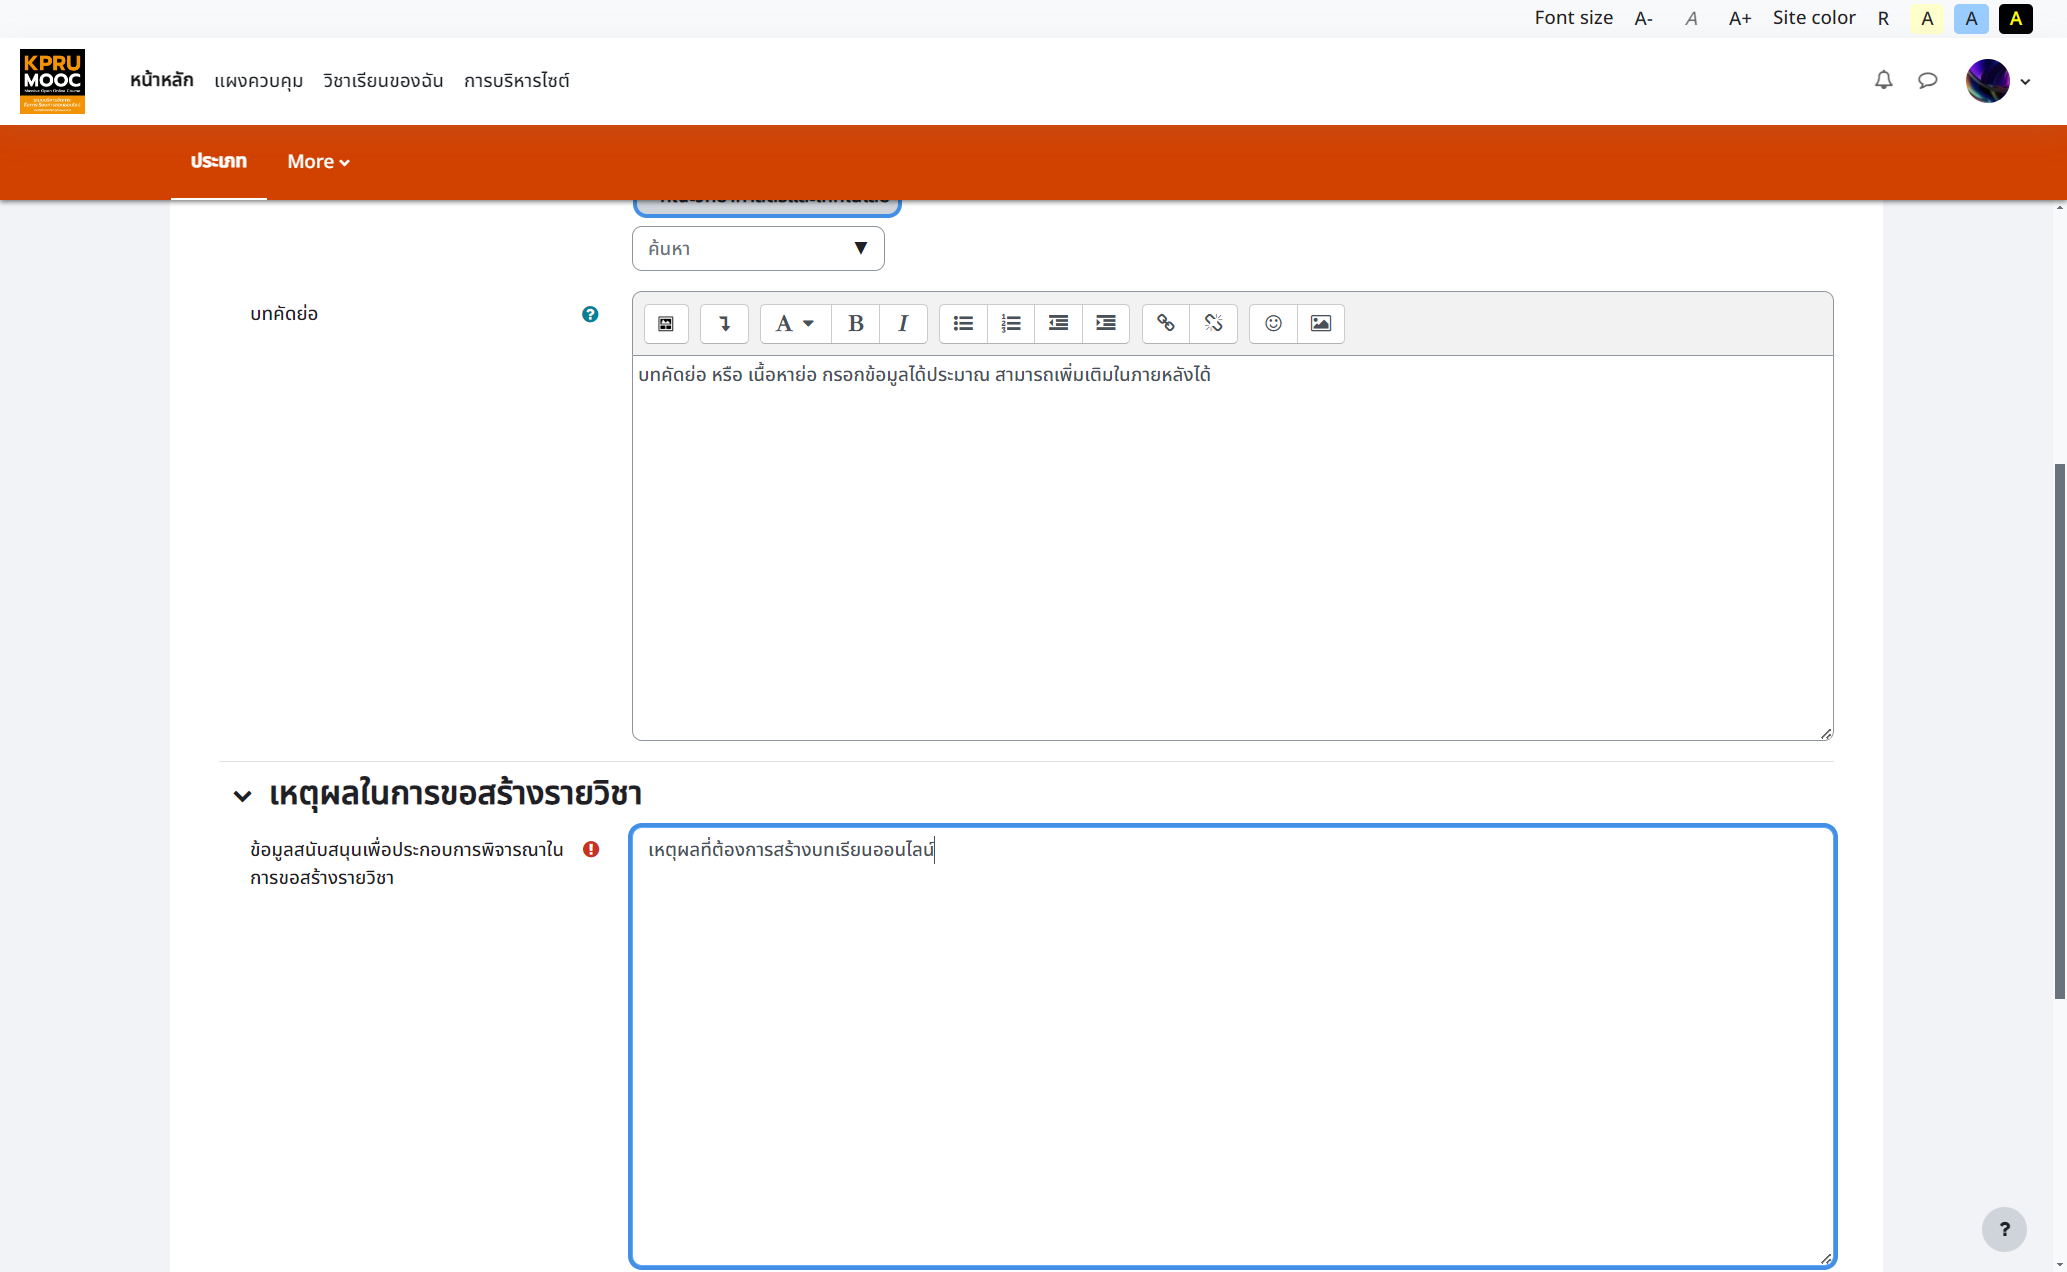Remove link with unlink icon

coord(1213,323)
